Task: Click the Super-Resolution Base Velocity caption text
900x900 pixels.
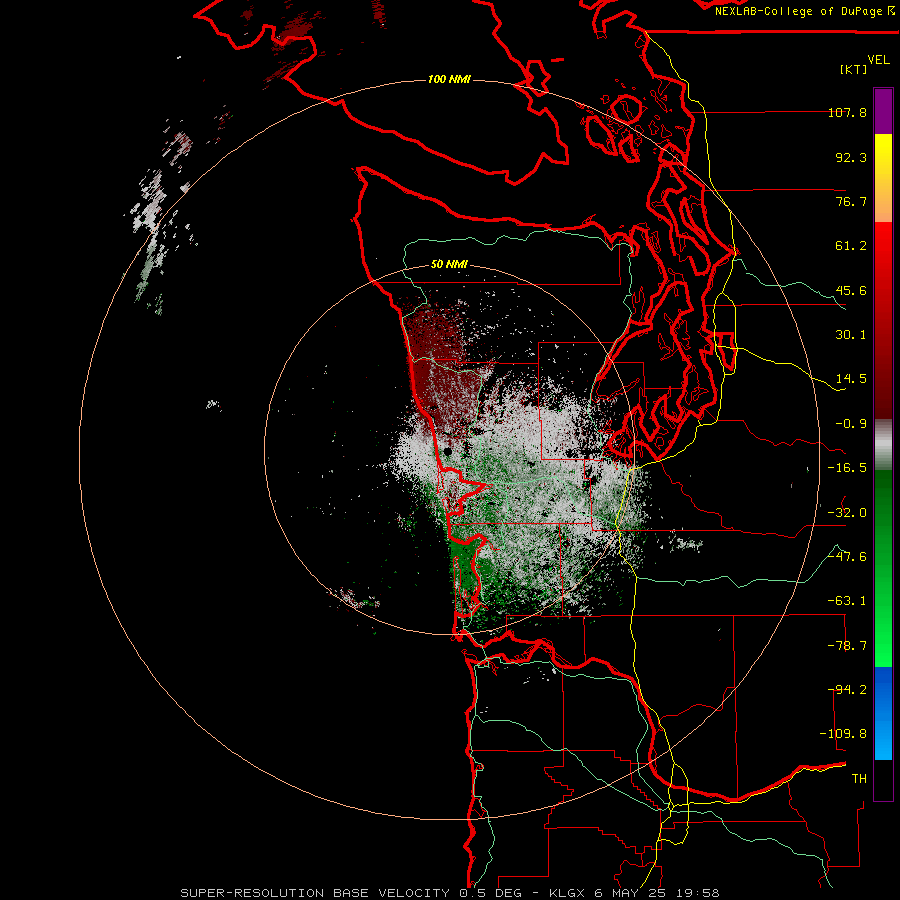Action: [x=449, y=893]
